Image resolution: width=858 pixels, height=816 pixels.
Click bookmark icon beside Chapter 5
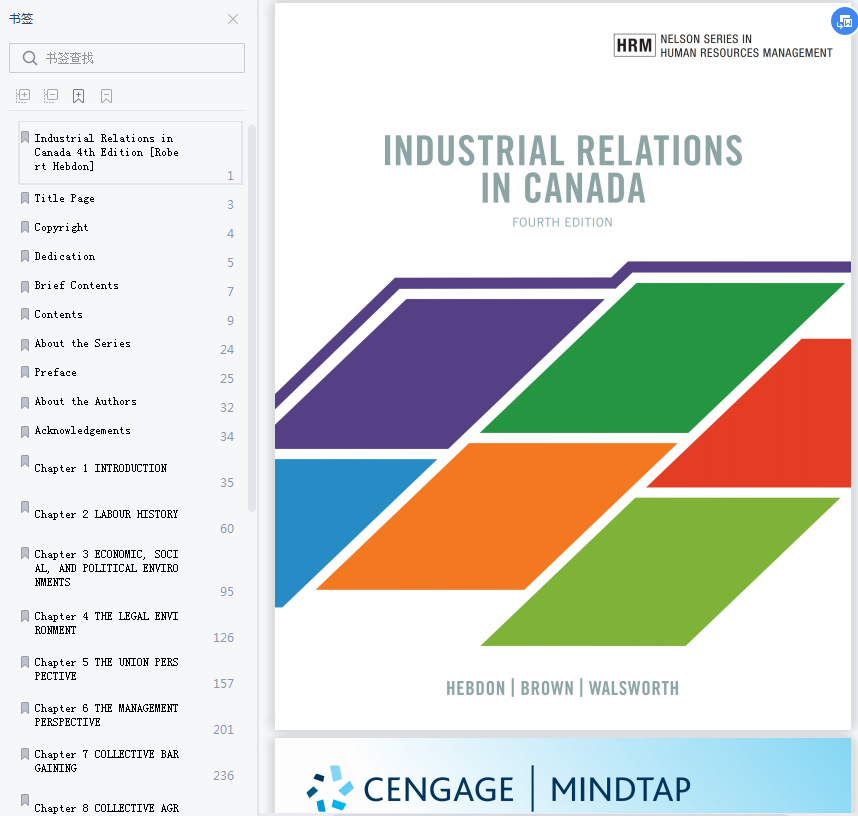tap(25, 662)
